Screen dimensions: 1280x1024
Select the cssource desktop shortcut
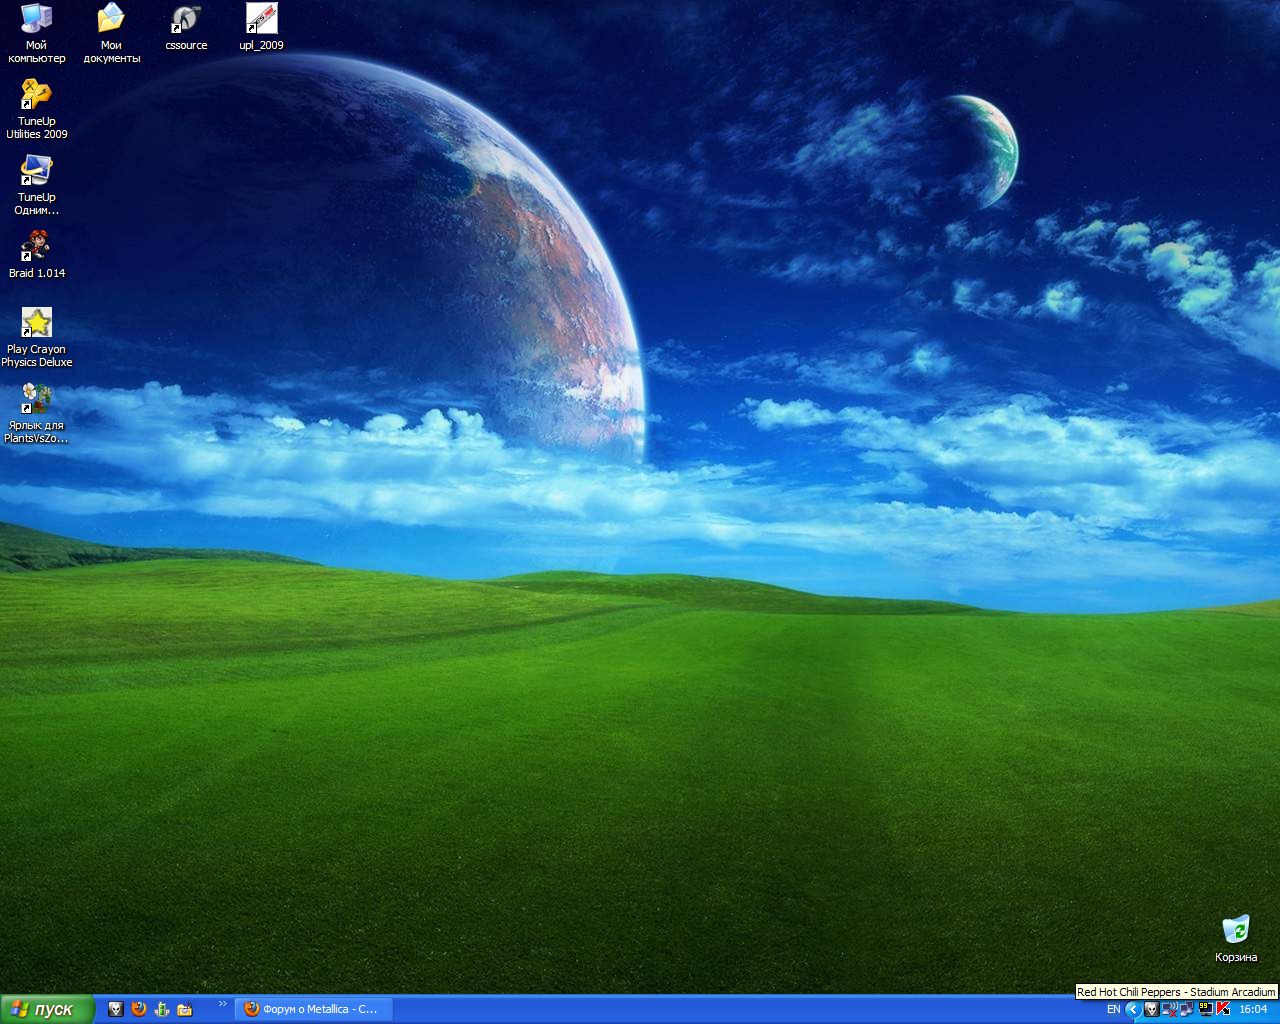pos(186,19)
